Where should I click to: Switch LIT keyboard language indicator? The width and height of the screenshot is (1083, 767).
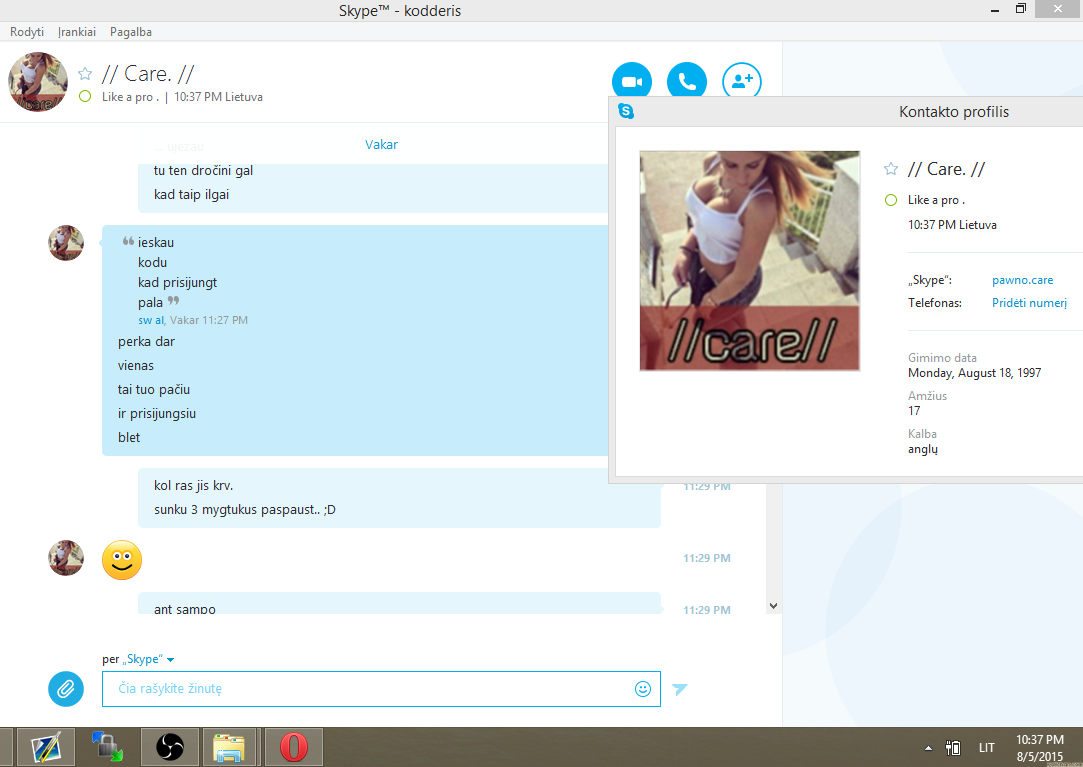click(986, 748)
